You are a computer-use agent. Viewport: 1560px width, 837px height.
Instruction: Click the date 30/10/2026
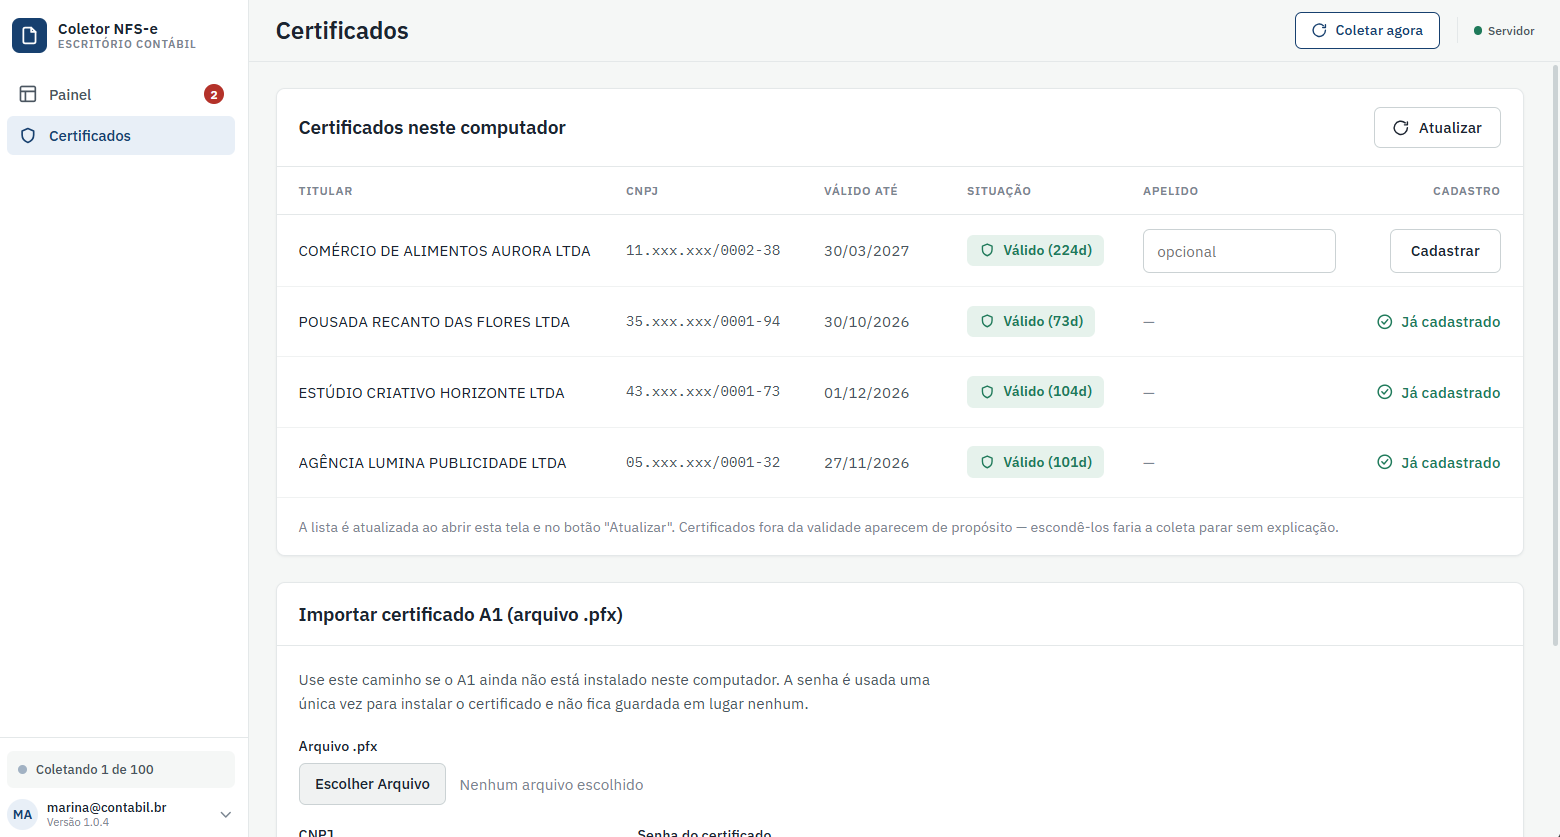pyautogui.click(x=867, y=322)
